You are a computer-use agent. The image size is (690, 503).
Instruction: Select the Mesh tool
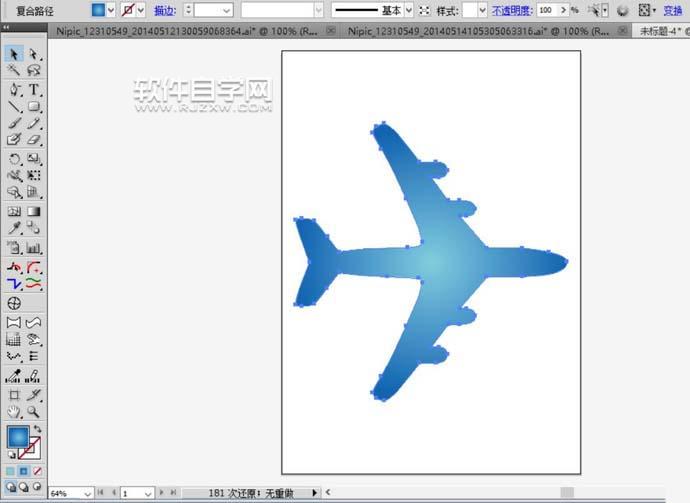pyautogui.click(x=14, y=212)
